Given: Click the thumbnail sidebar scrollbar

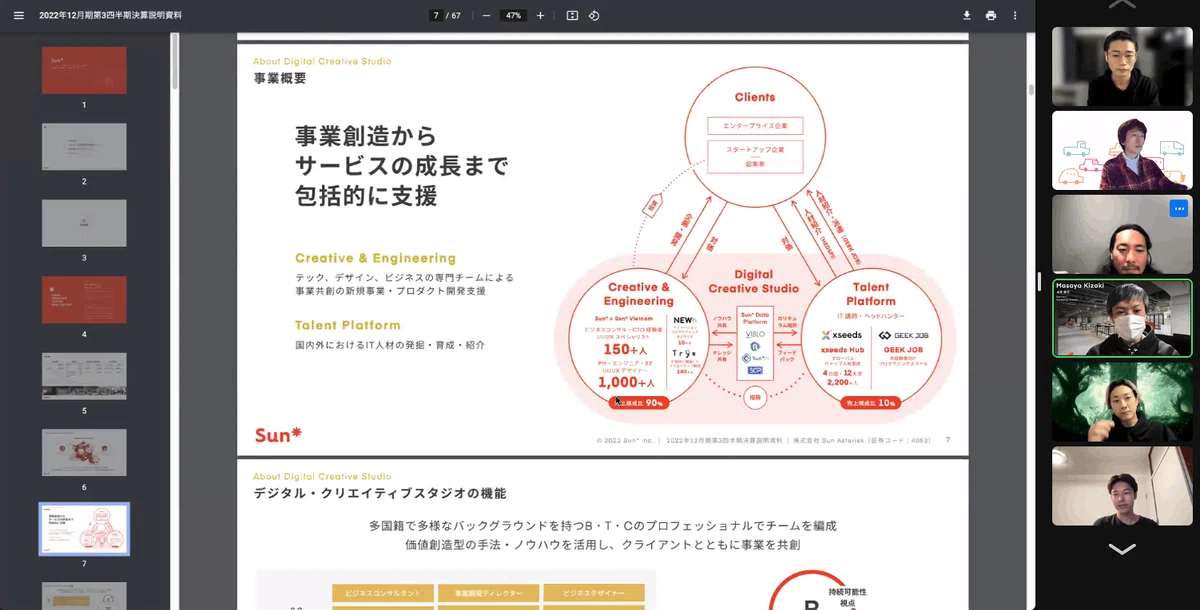Looking at the screenshot, I should [175, 62].
